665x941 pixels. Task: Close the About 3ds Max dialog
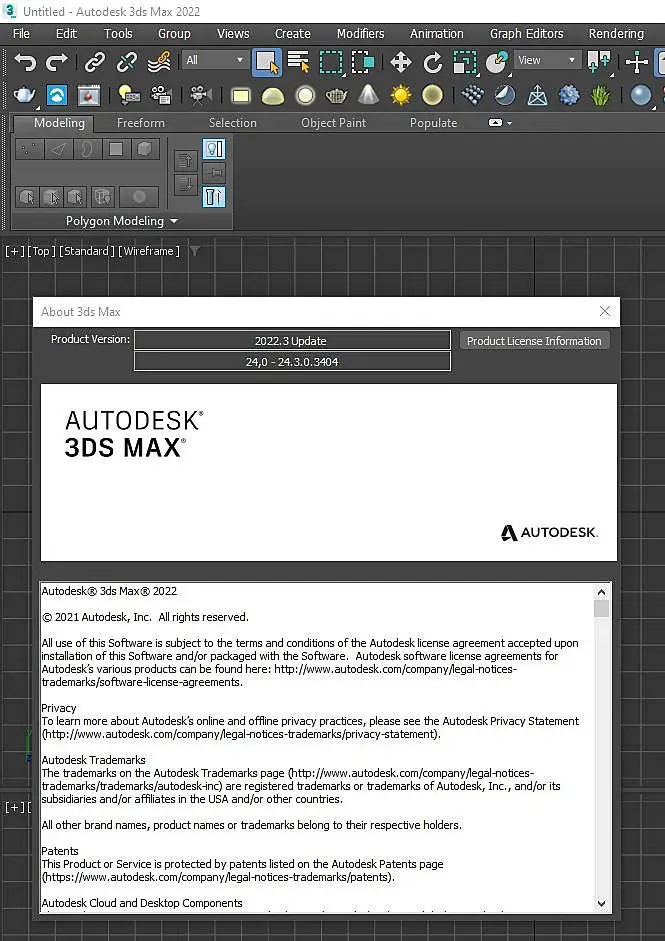pos(604,311)
